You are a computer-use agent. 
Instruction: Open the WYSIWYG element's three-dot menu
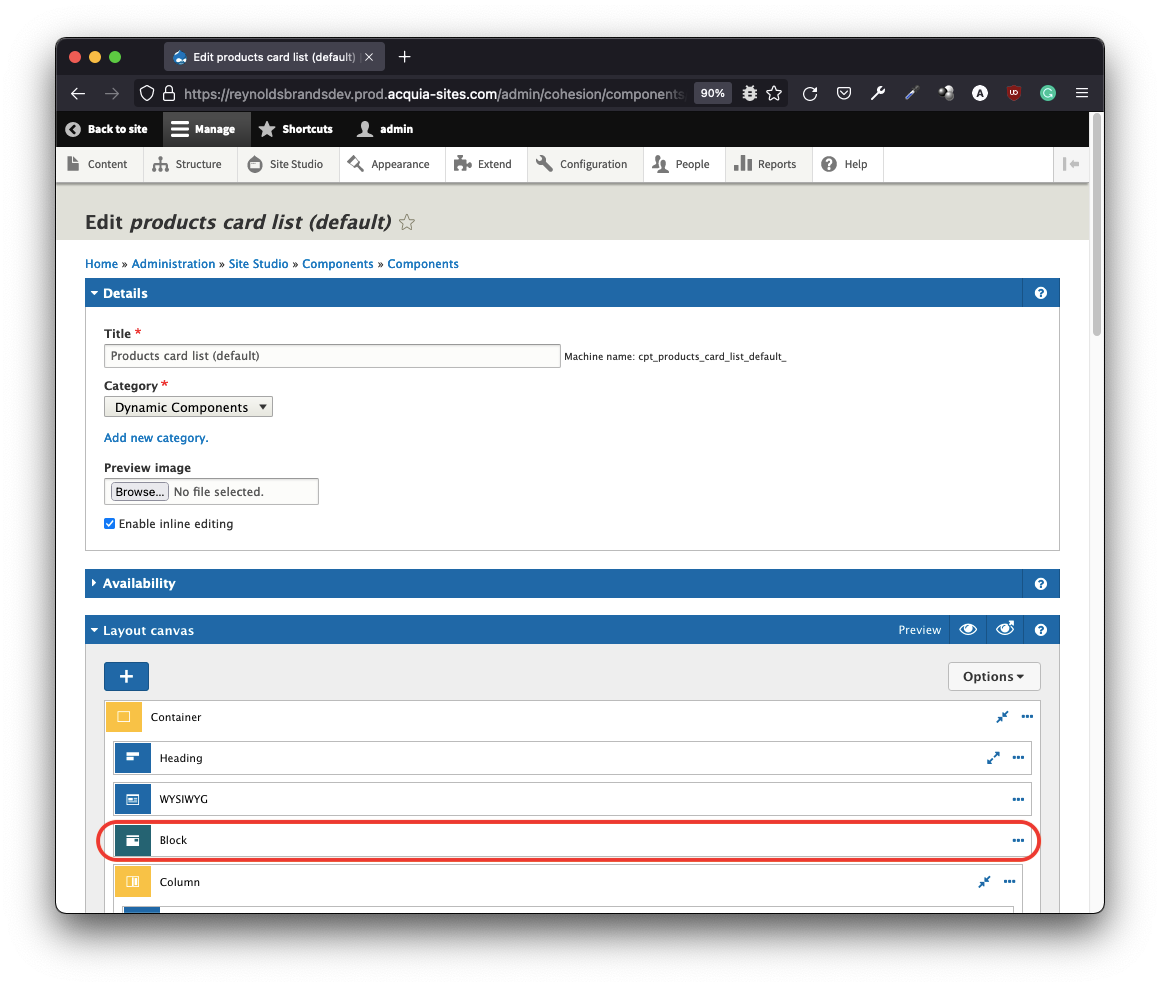pyautogui.click(x=1018, y=799)
